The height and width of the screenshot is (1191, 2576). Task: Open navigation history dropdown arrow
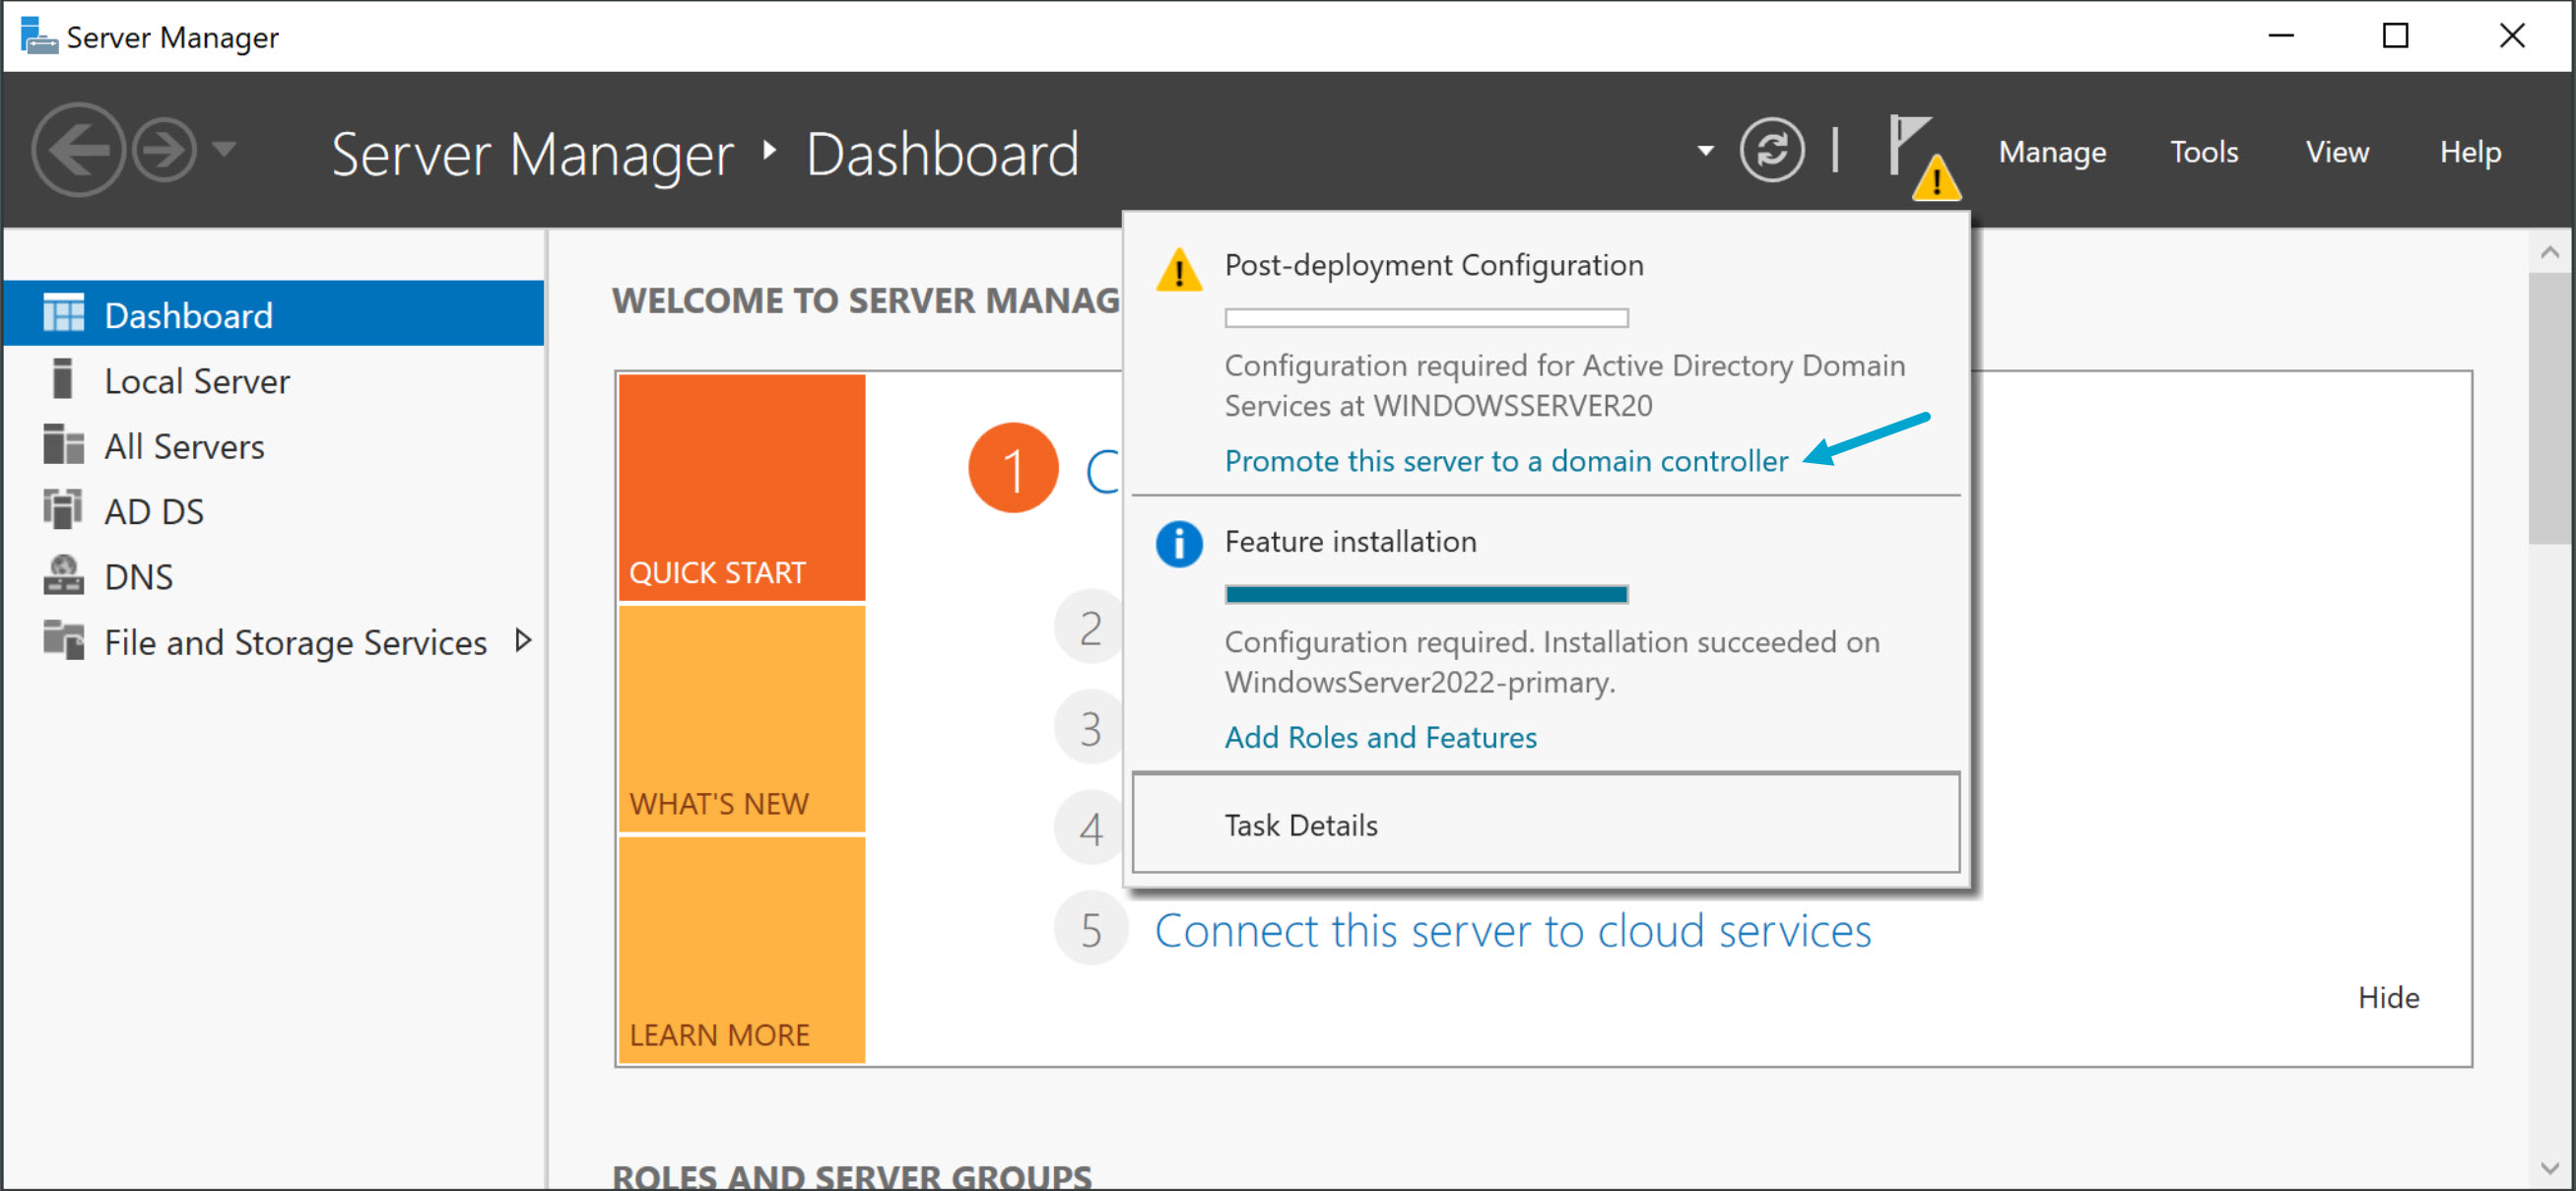[225, 150]
